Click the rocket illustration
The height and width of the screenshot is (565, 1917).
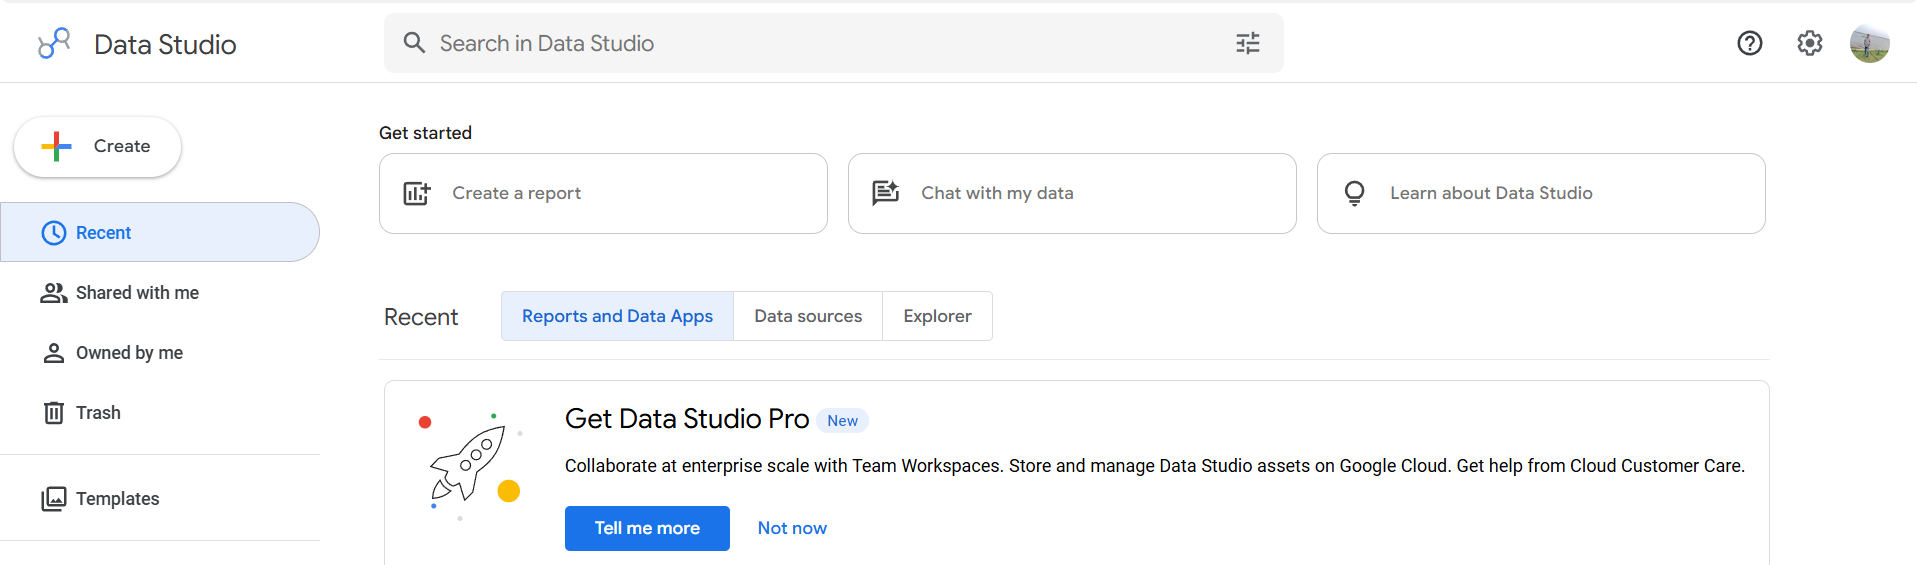(x=470, y=466)
